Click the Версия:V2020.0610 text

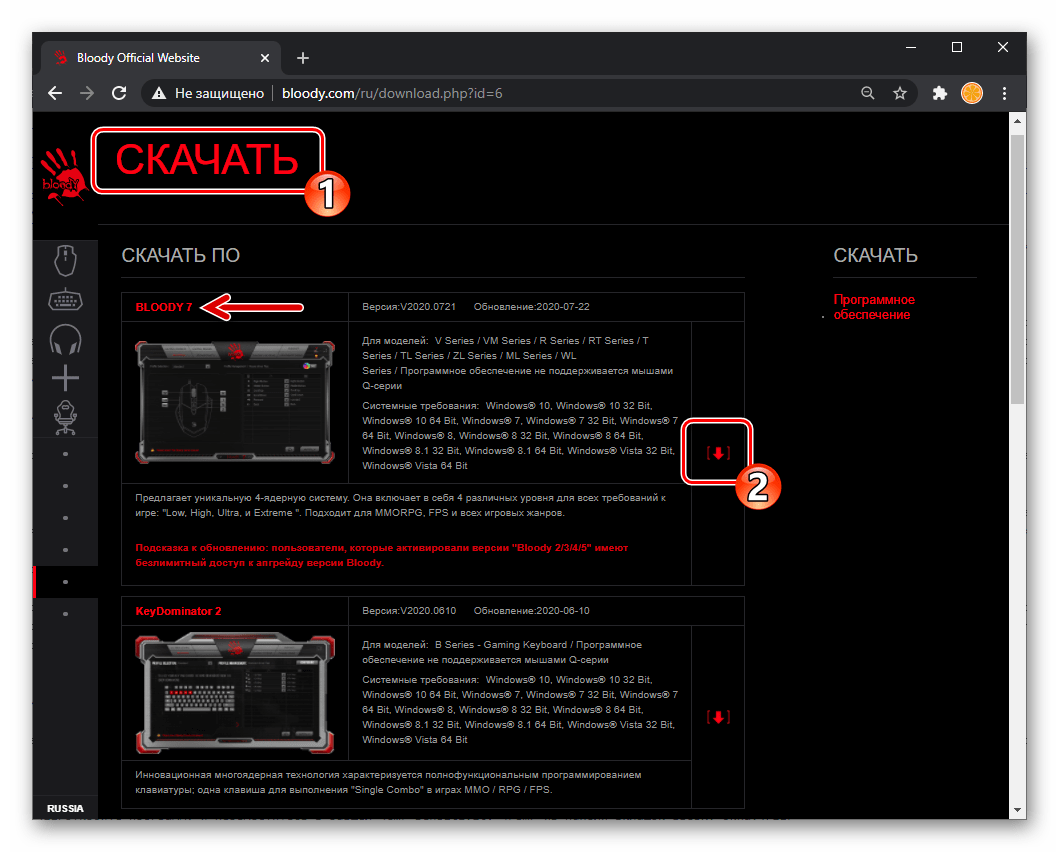tap(409, 610)
